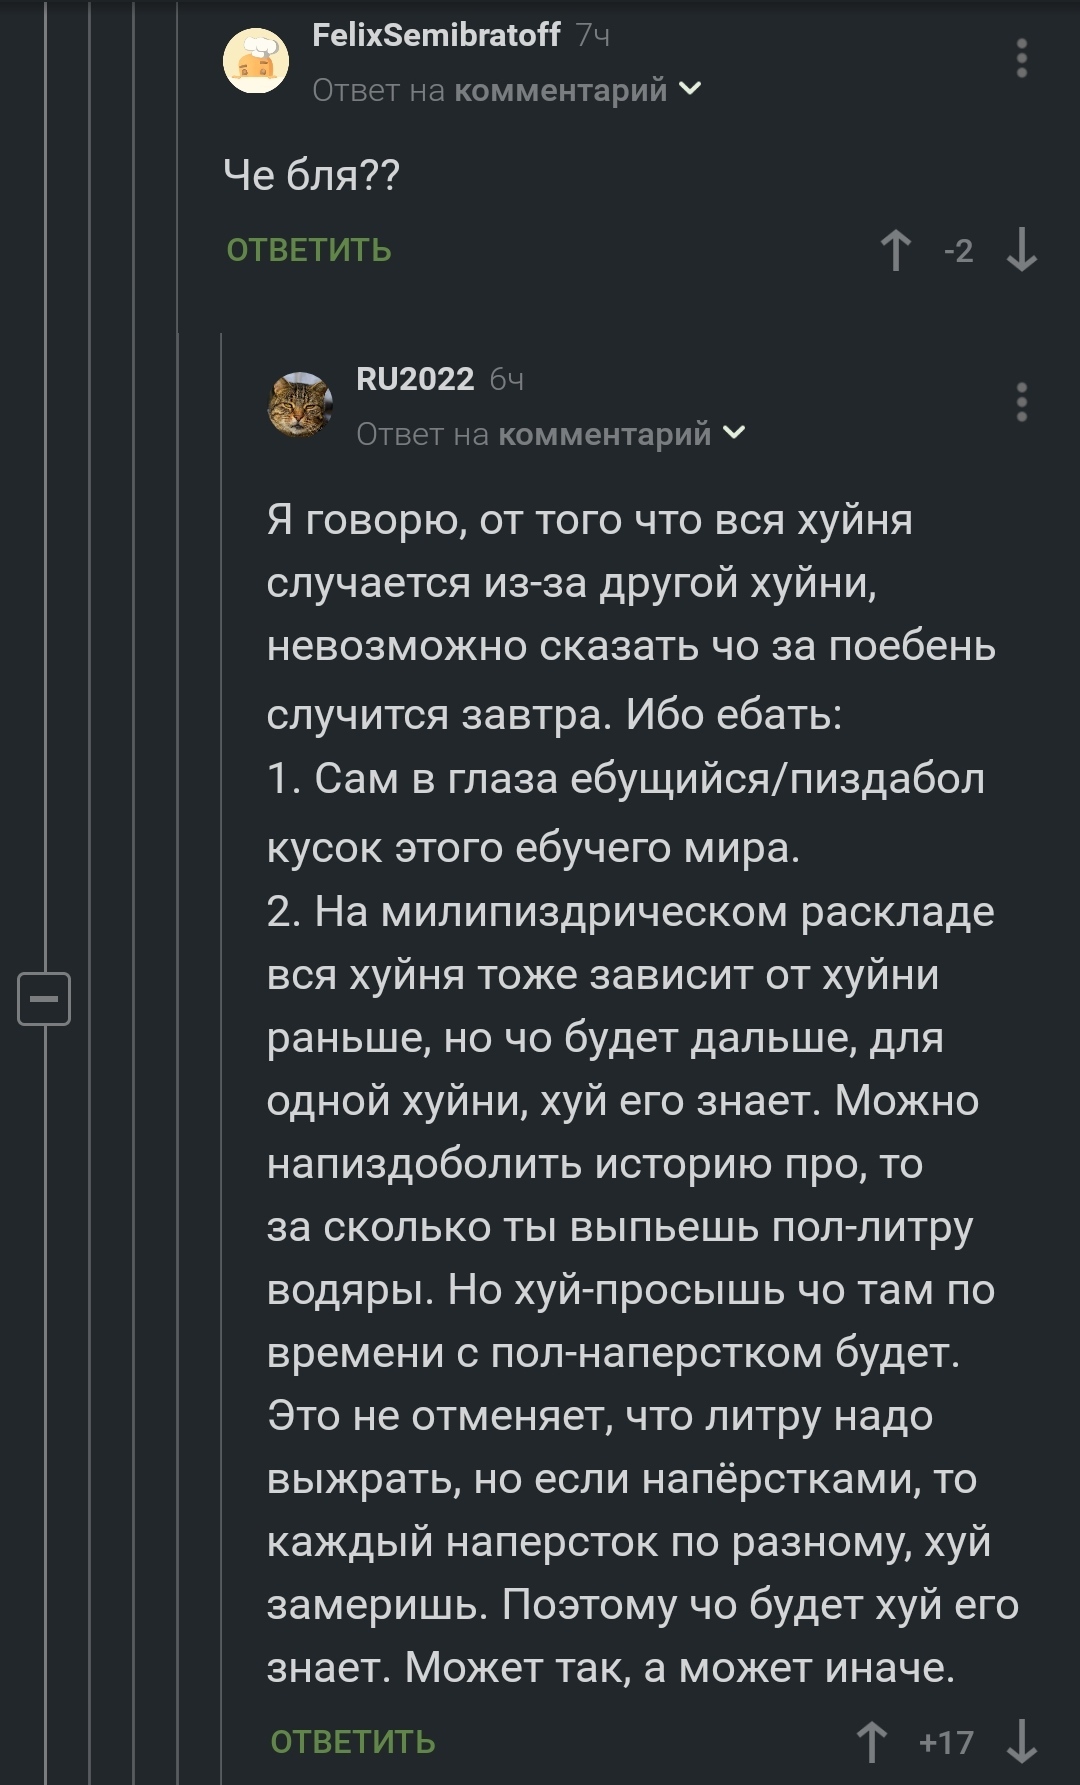Expand parent comment chevron under RU2022
This screenshot has height=1785, width=1080.
734,433
